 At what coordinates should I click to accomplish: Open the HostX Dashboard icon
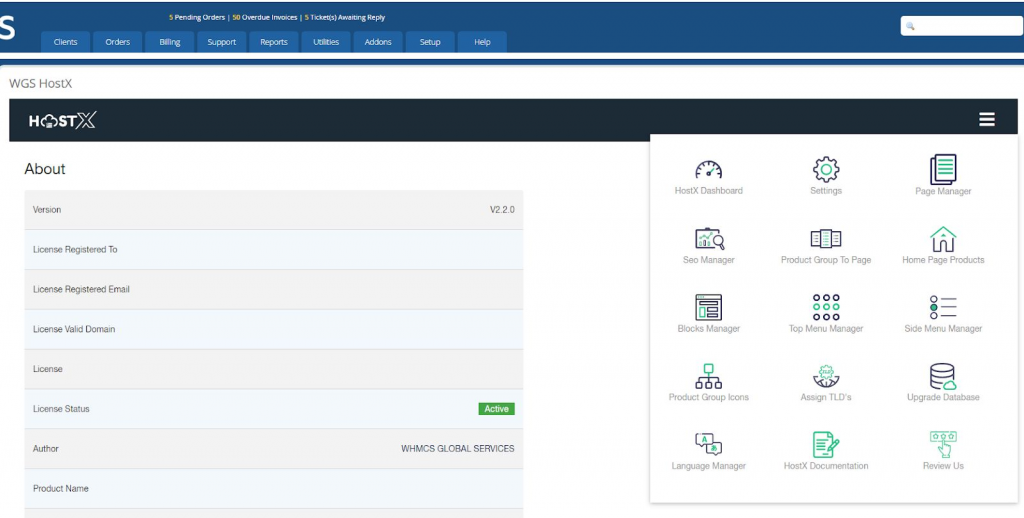point(708,170)
